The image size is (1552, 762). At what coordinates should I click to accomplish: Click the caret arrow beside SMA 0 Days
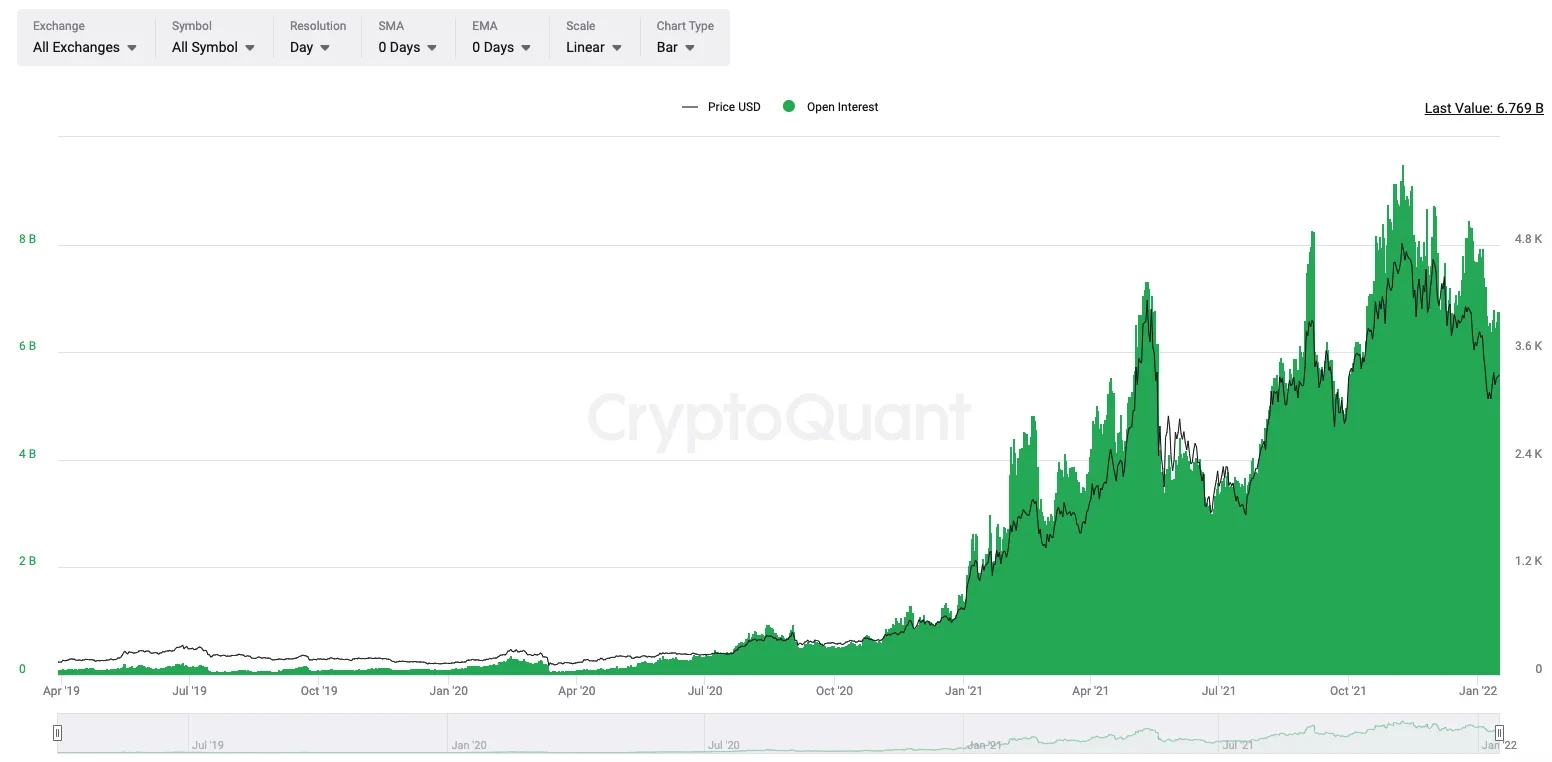[x=432, y=48]
